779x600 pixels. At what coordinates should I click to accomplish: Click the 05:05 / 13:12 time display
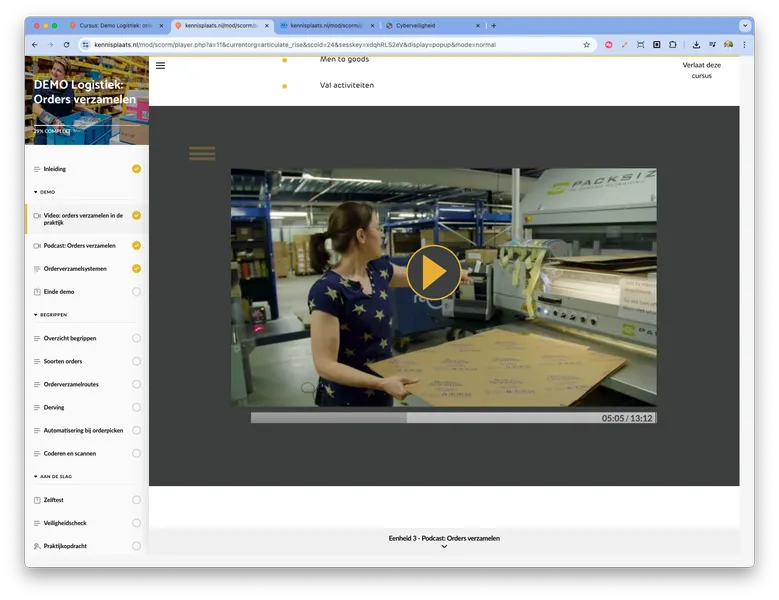click(x=627, y=418)
